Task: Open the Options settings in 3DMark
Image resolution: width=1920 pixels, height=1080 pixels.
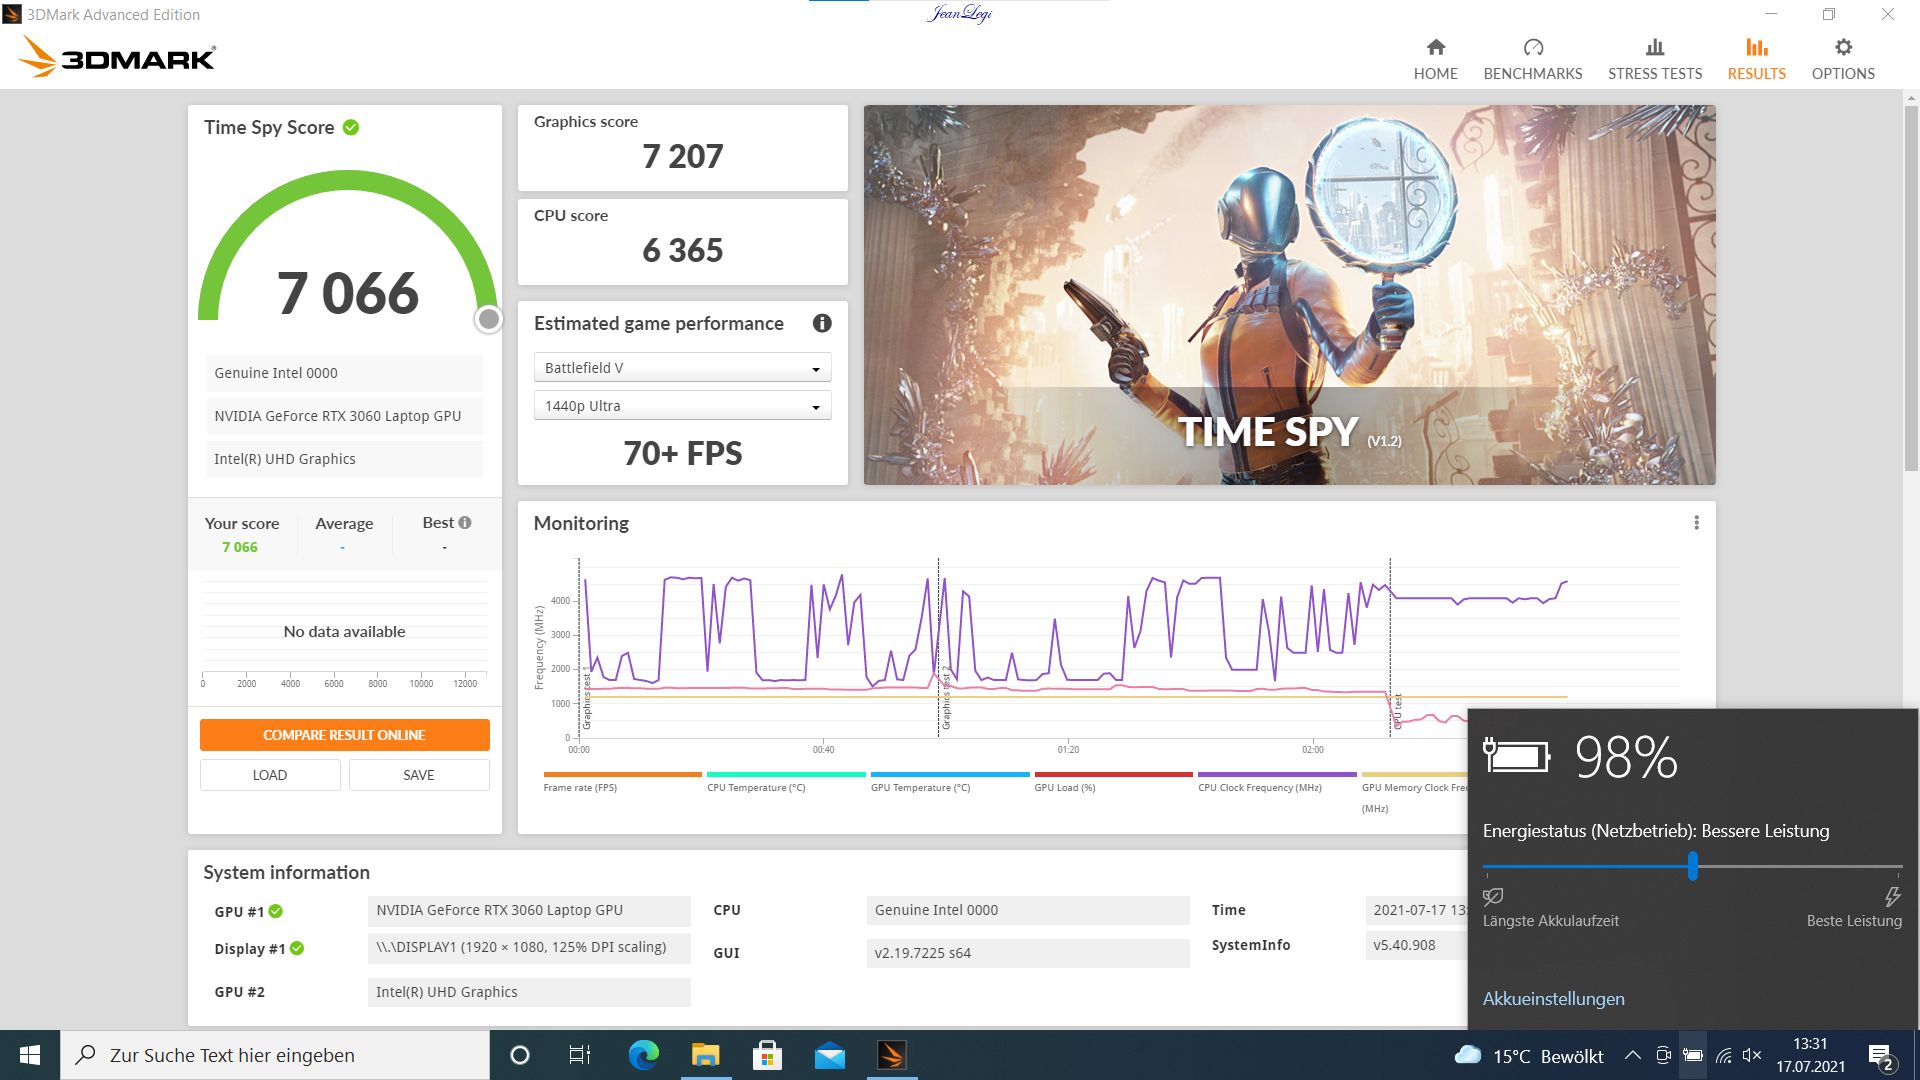Action: 1842,55
